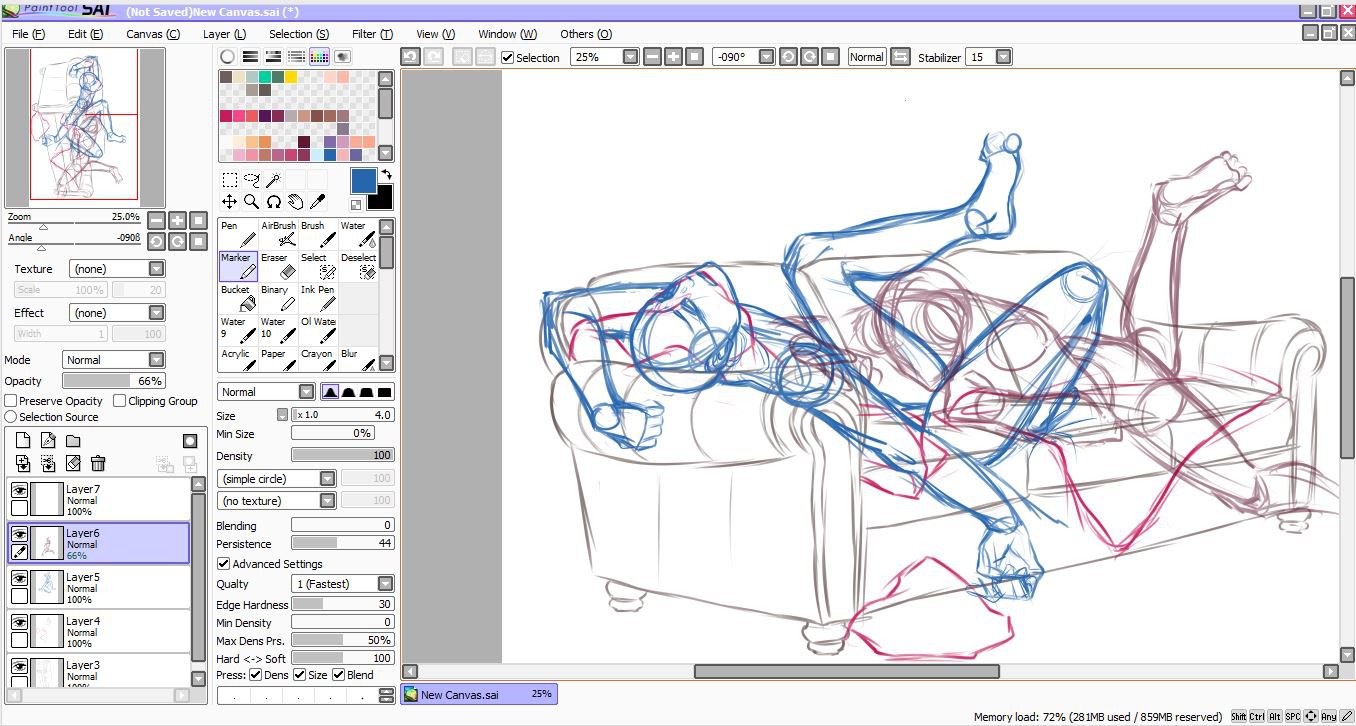Hide Layer4 via its eye icon

19,622
